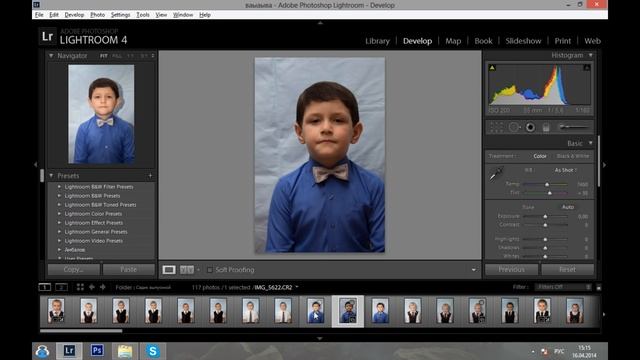Choose Black & White treatment
The image size is (640, 360).
[x=573, y=156]
